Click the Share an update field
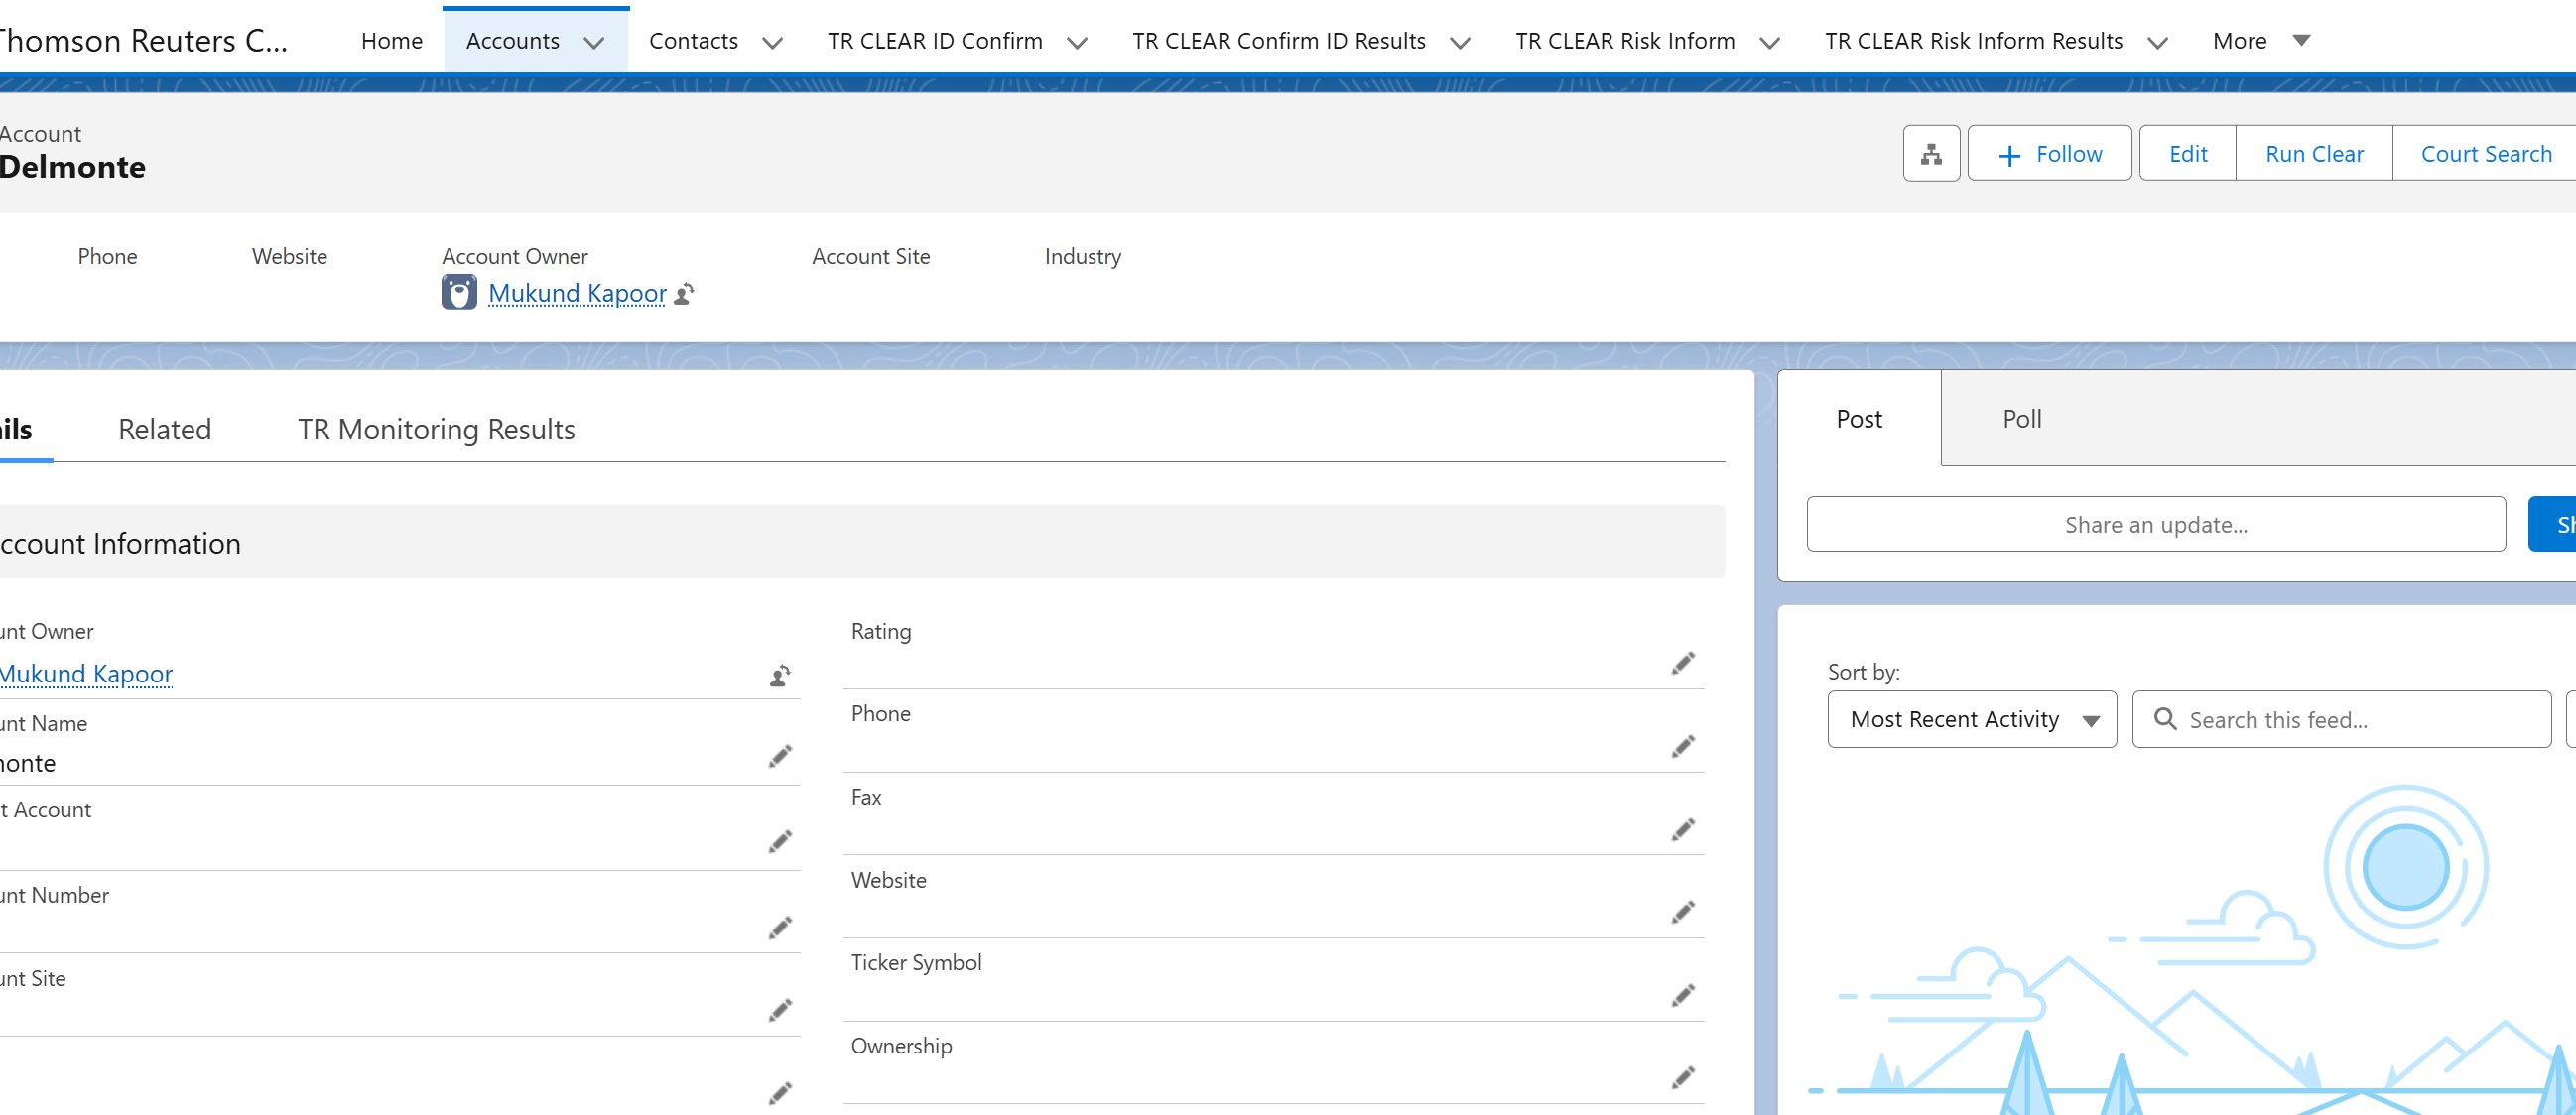This screenshot has width=2576, height=1115. pos(2156,524)
